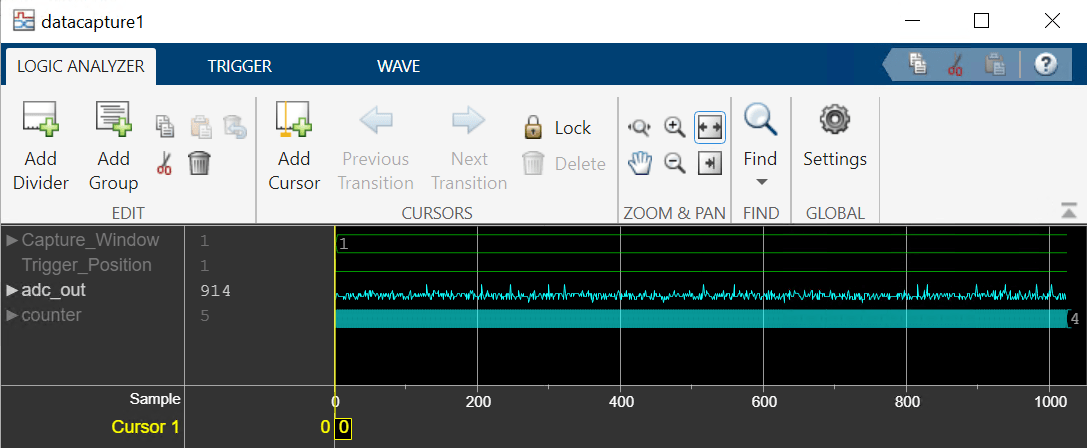Click the cut scissors icon in EDIT section
This screenshot has width=1087, height=448.
[x=165, y=163]
